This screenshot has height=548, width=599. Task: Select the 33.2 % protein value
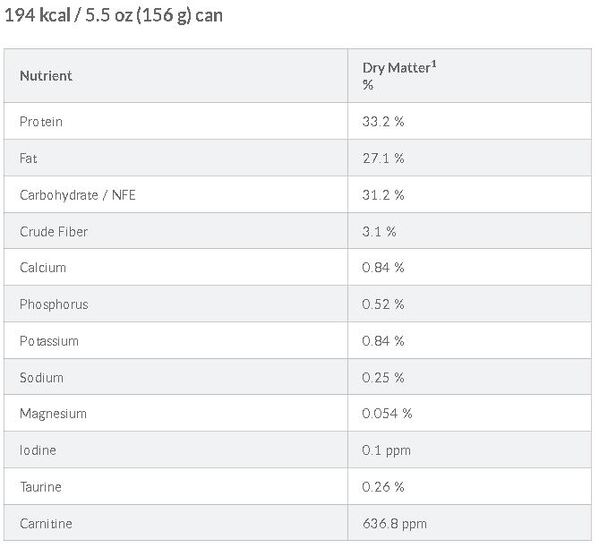click(383, 122)
